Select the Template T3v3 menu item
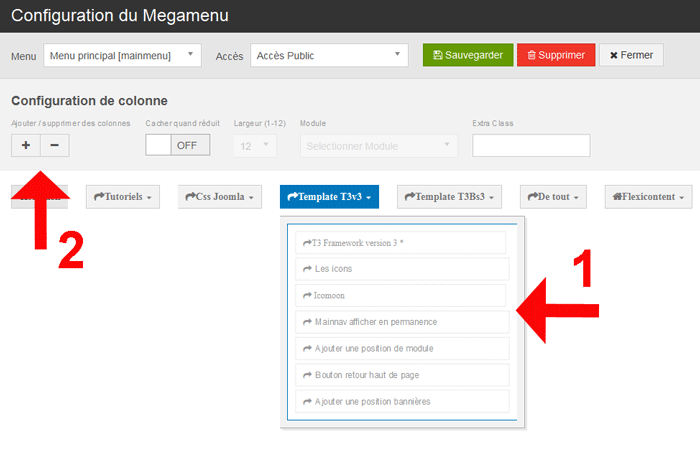 329,198
